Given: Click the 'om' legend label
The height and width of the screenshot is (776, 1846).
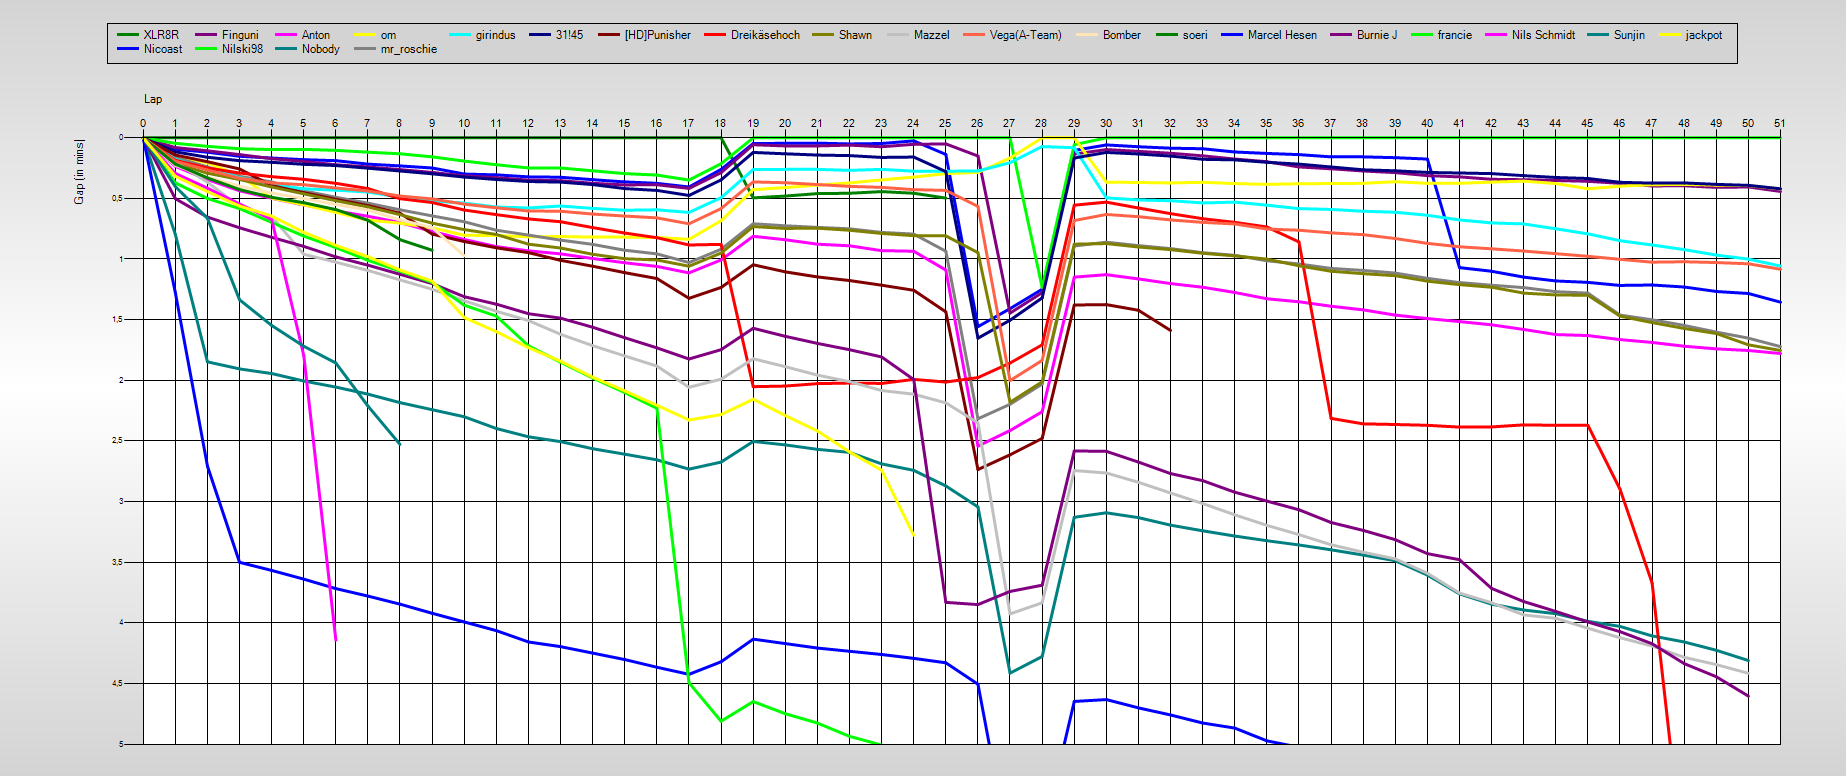Looking at the screenshot, I should click(x=388, y=35).
